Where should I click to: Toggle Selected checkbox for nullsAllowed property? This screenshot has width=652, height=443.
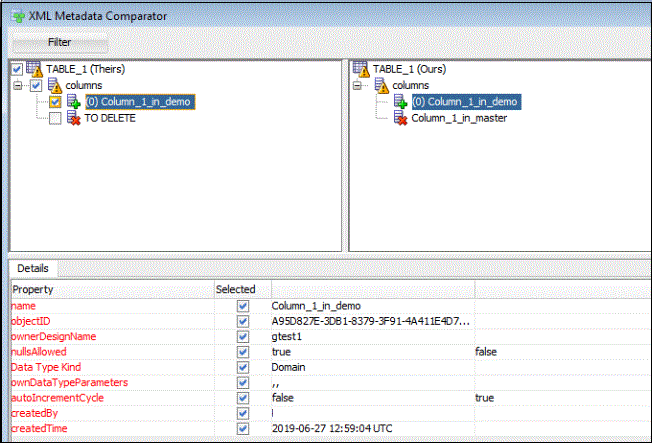(x=243, y=352)
